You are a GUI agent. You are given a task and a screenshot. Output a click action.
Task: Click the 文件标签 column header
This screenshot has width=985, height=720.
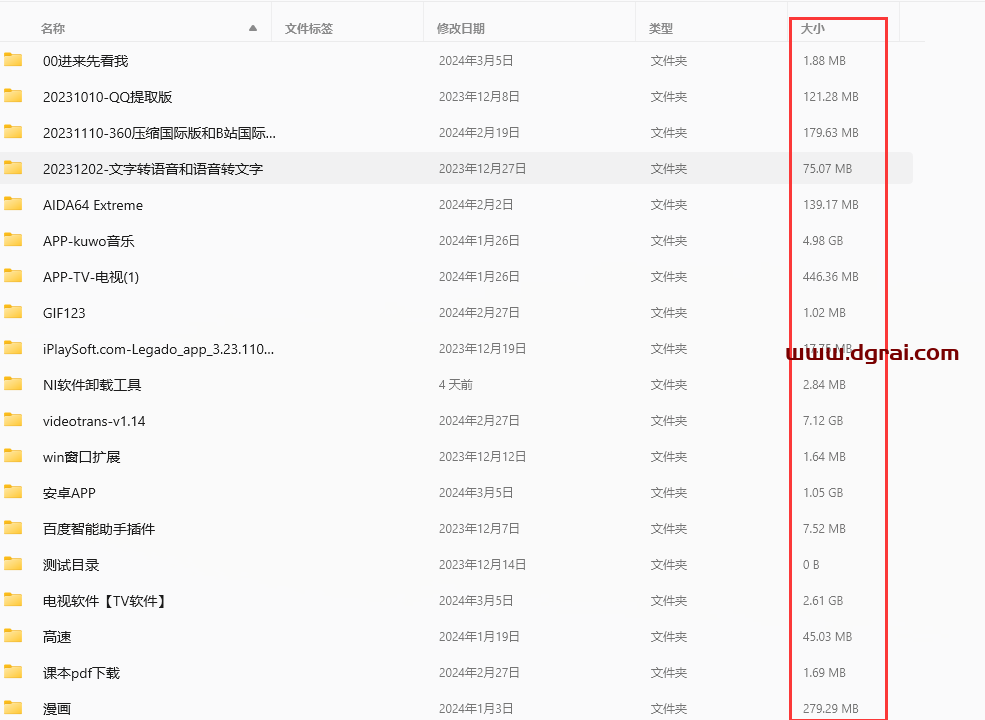coord(309,28)
